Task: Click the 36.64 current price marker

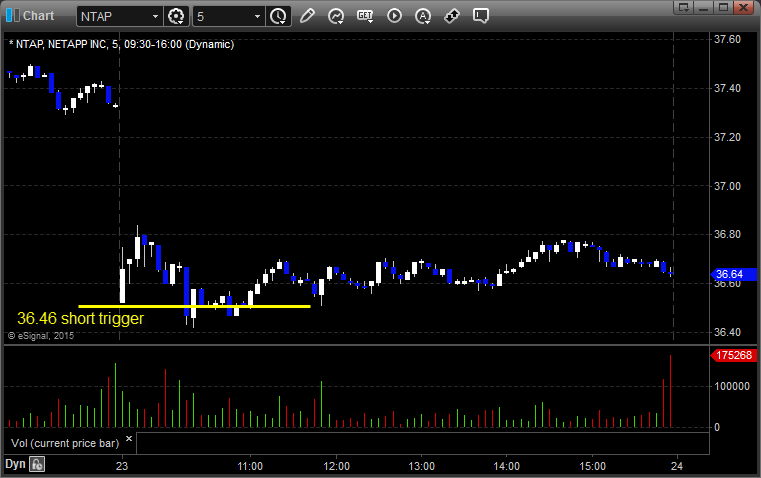Action: coord(733,274)
